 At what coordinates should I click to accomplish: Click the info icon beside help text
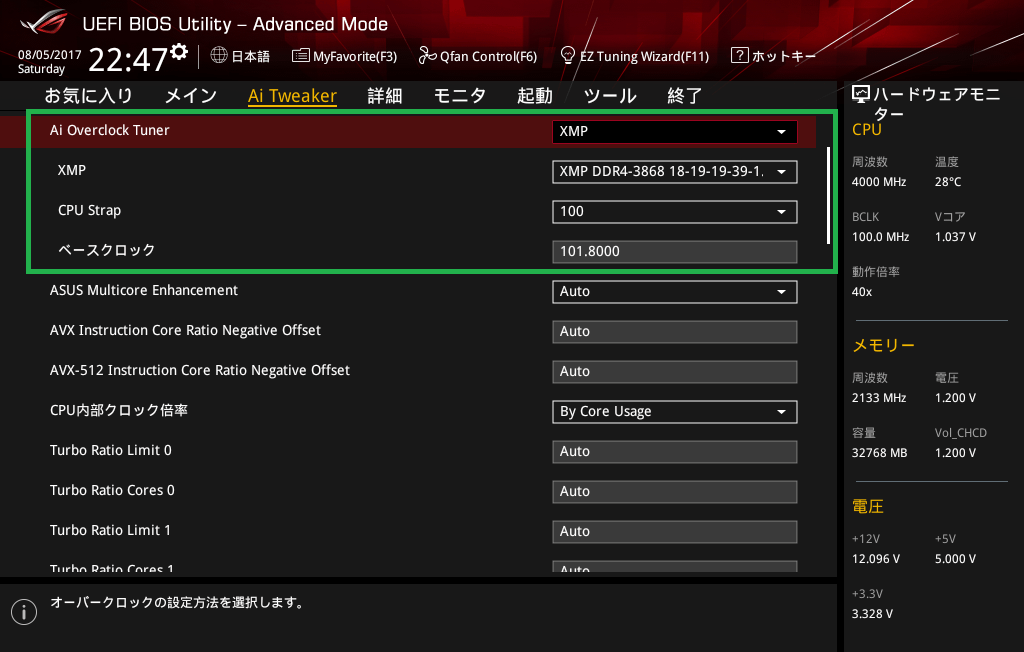(x=24, y=612)
